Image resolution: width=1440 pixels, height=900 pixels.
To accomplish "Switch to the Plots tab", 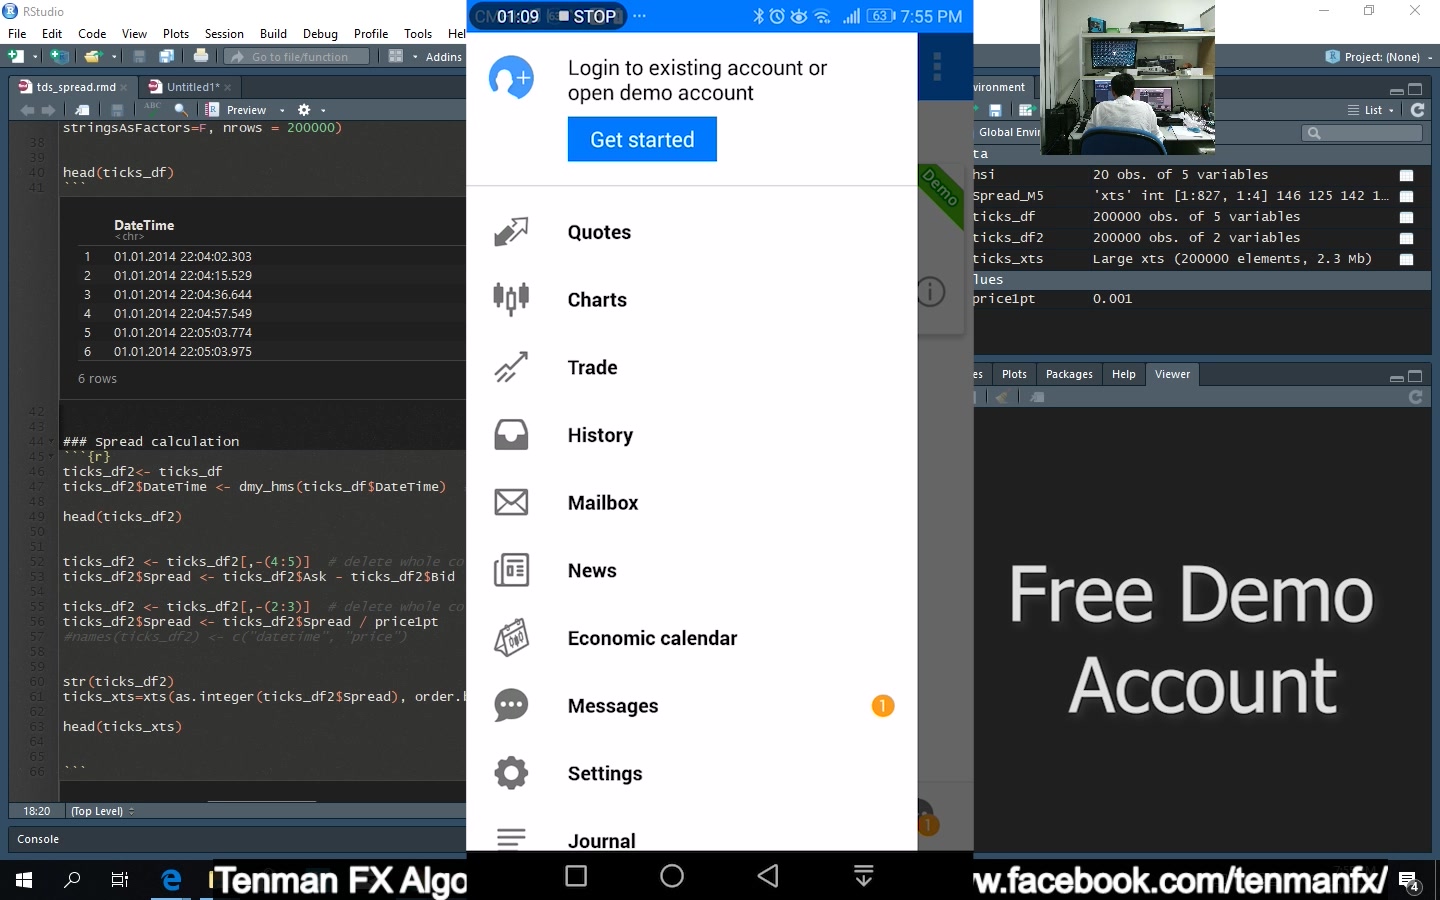I will [1014, 374].
